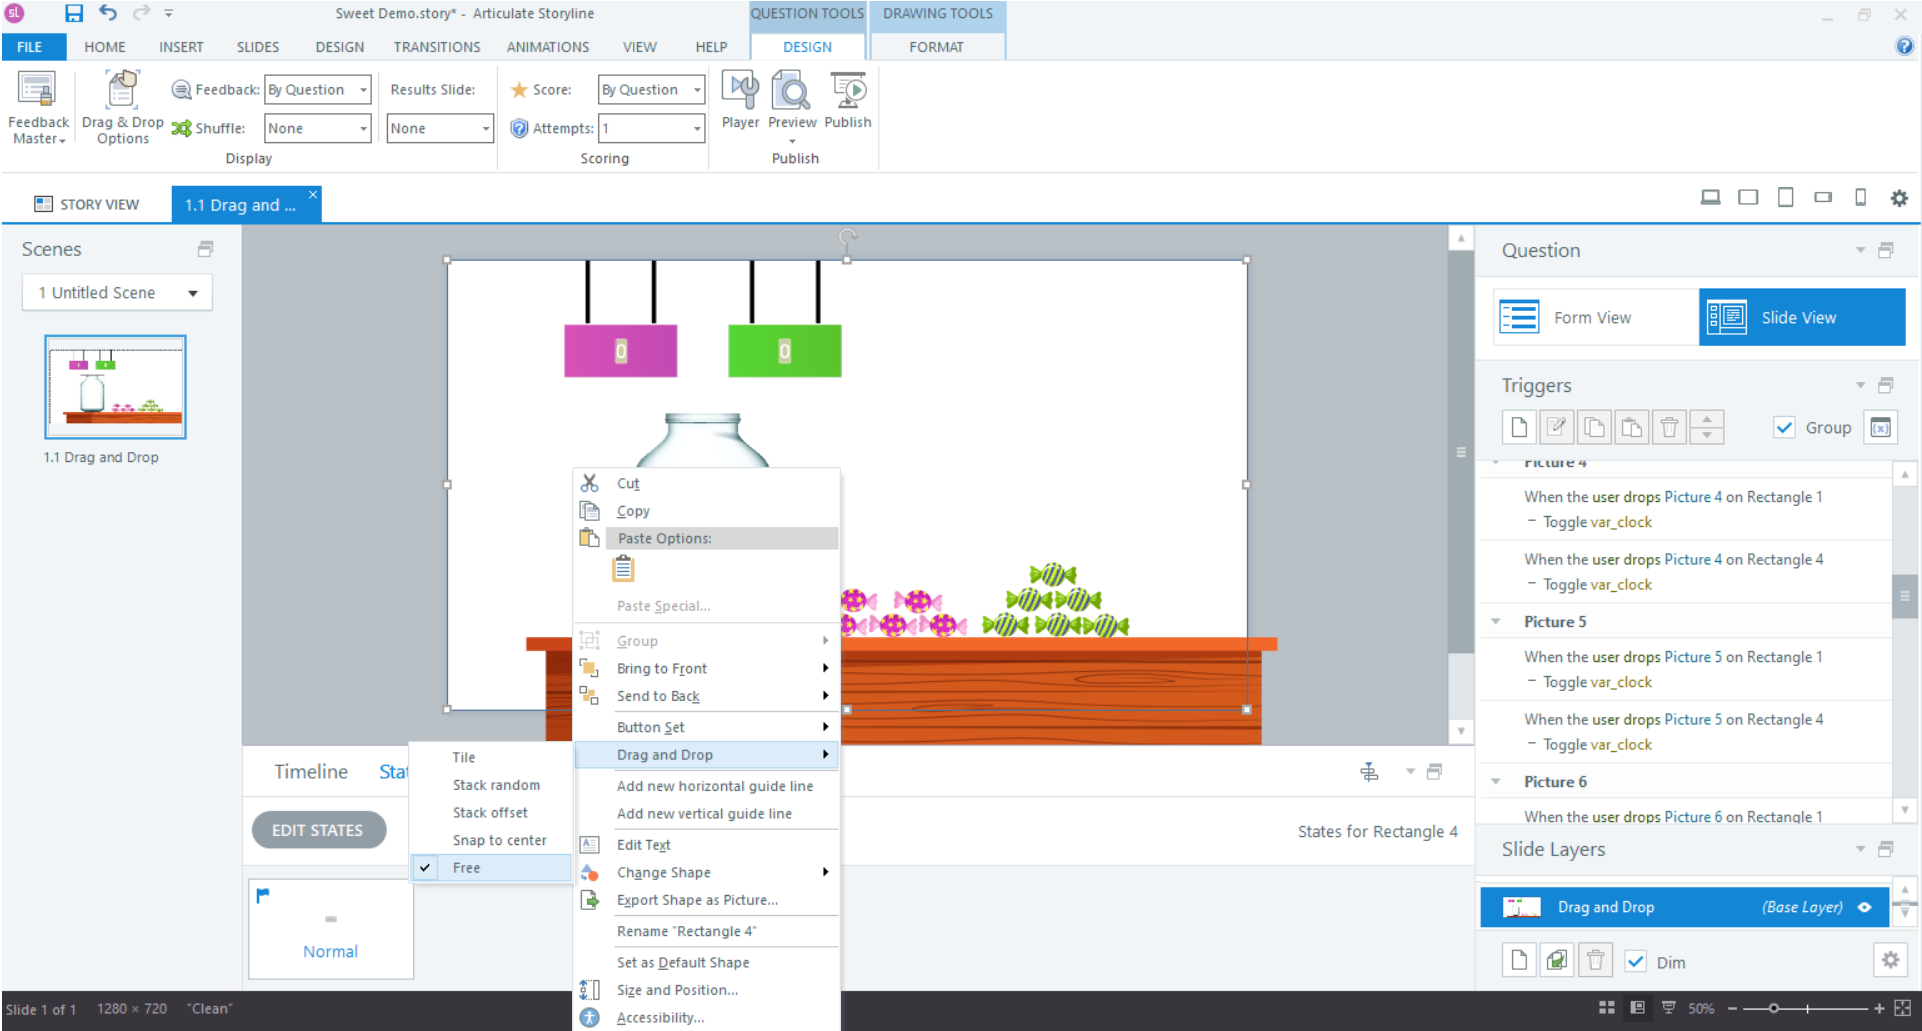Collapse the Picture 5 trigger group
This screenshot has width=1922, height=1031.
tap(1495, 622)
